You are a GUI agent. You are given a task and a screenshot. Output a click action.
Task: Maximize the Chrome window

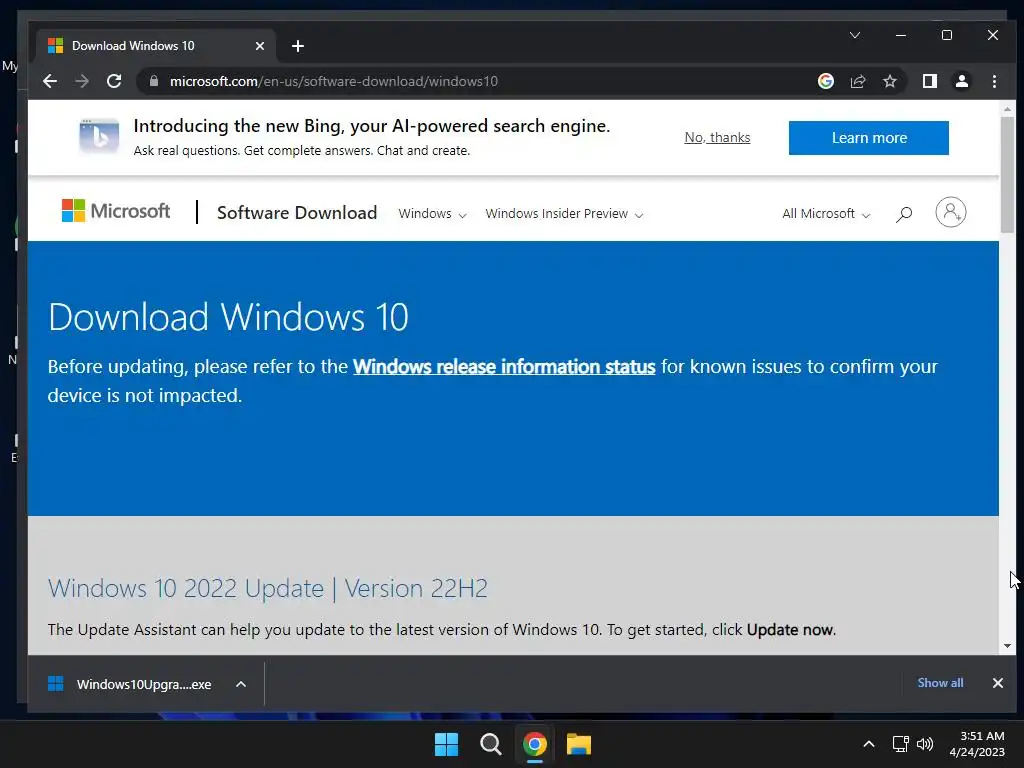947,35
